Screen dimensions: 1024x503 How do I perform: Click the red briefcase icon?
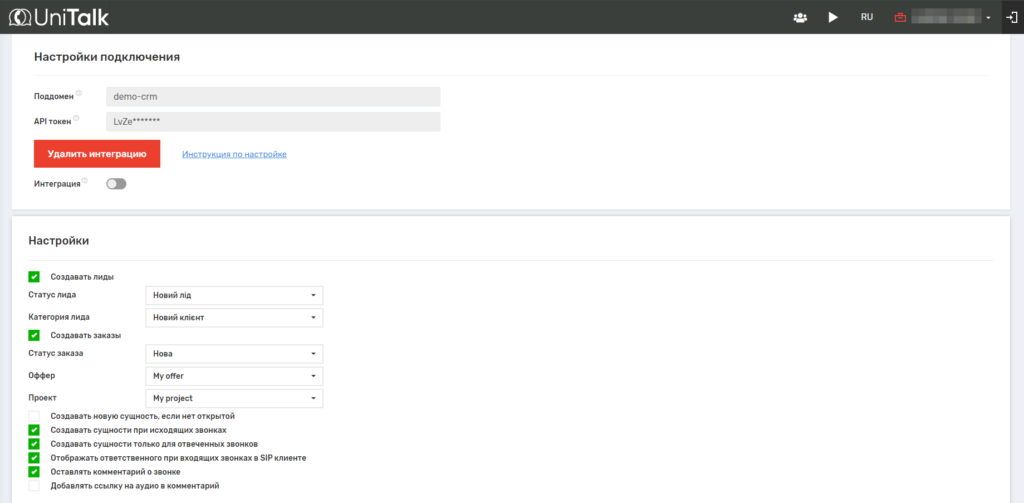coord(900,17)
